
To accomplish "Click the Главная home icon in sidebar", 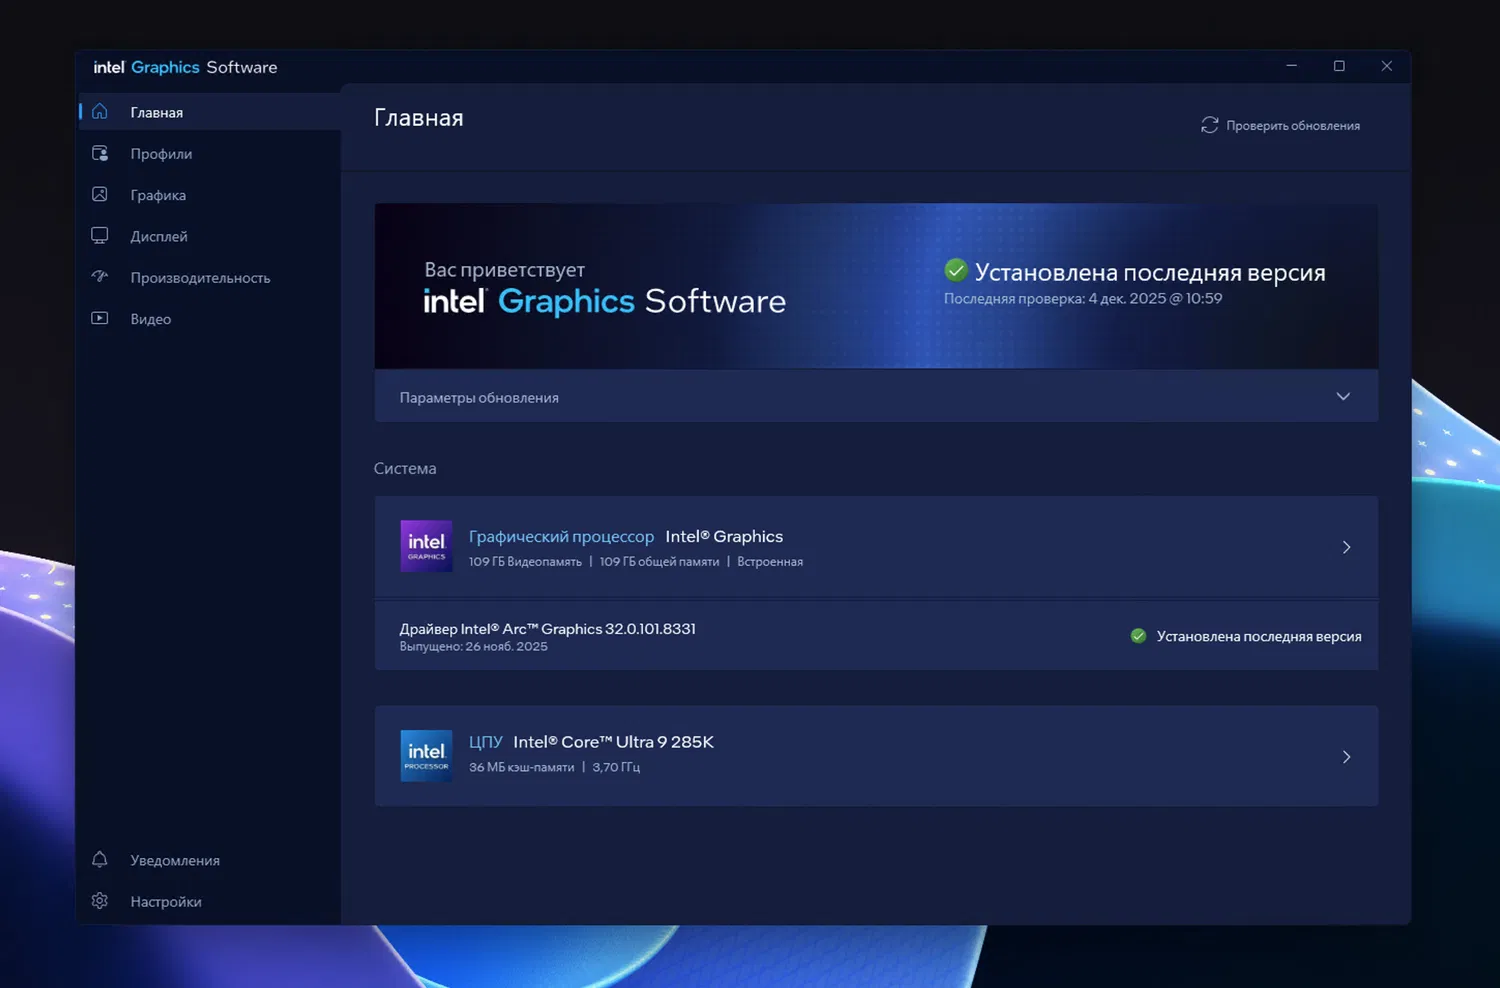I will pos(100,111).
